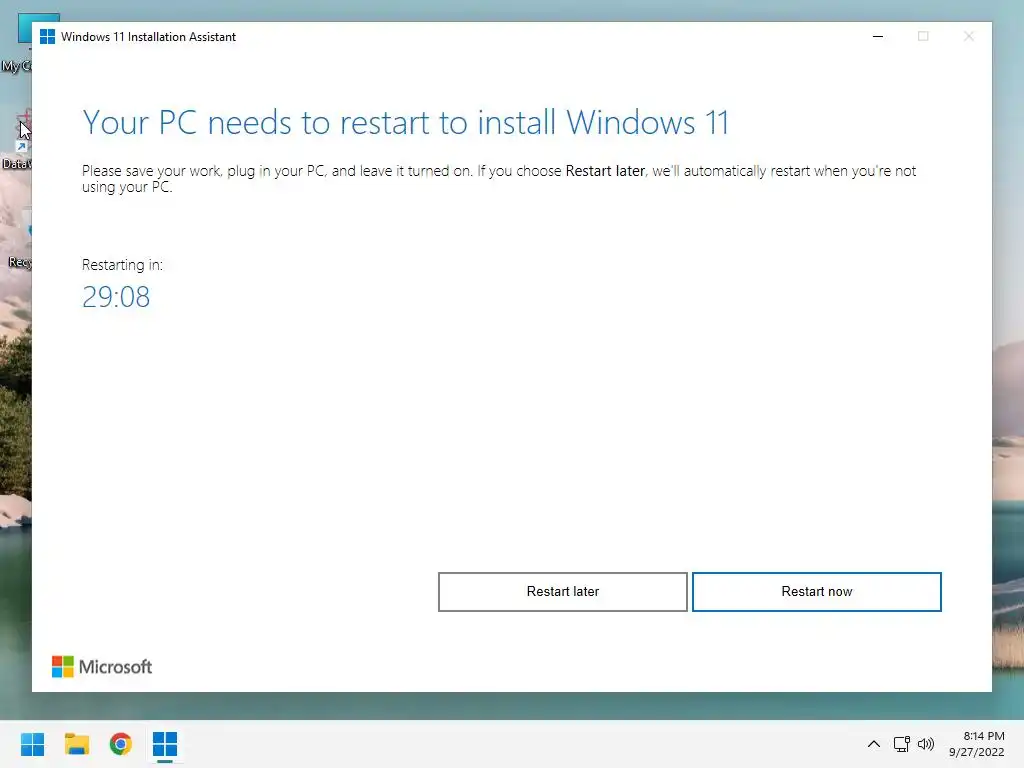Viewport: 1024px width, 768px height.
Task: Click the bold 'Restart later' text in paragraph
Action: (x=605, y=171)
